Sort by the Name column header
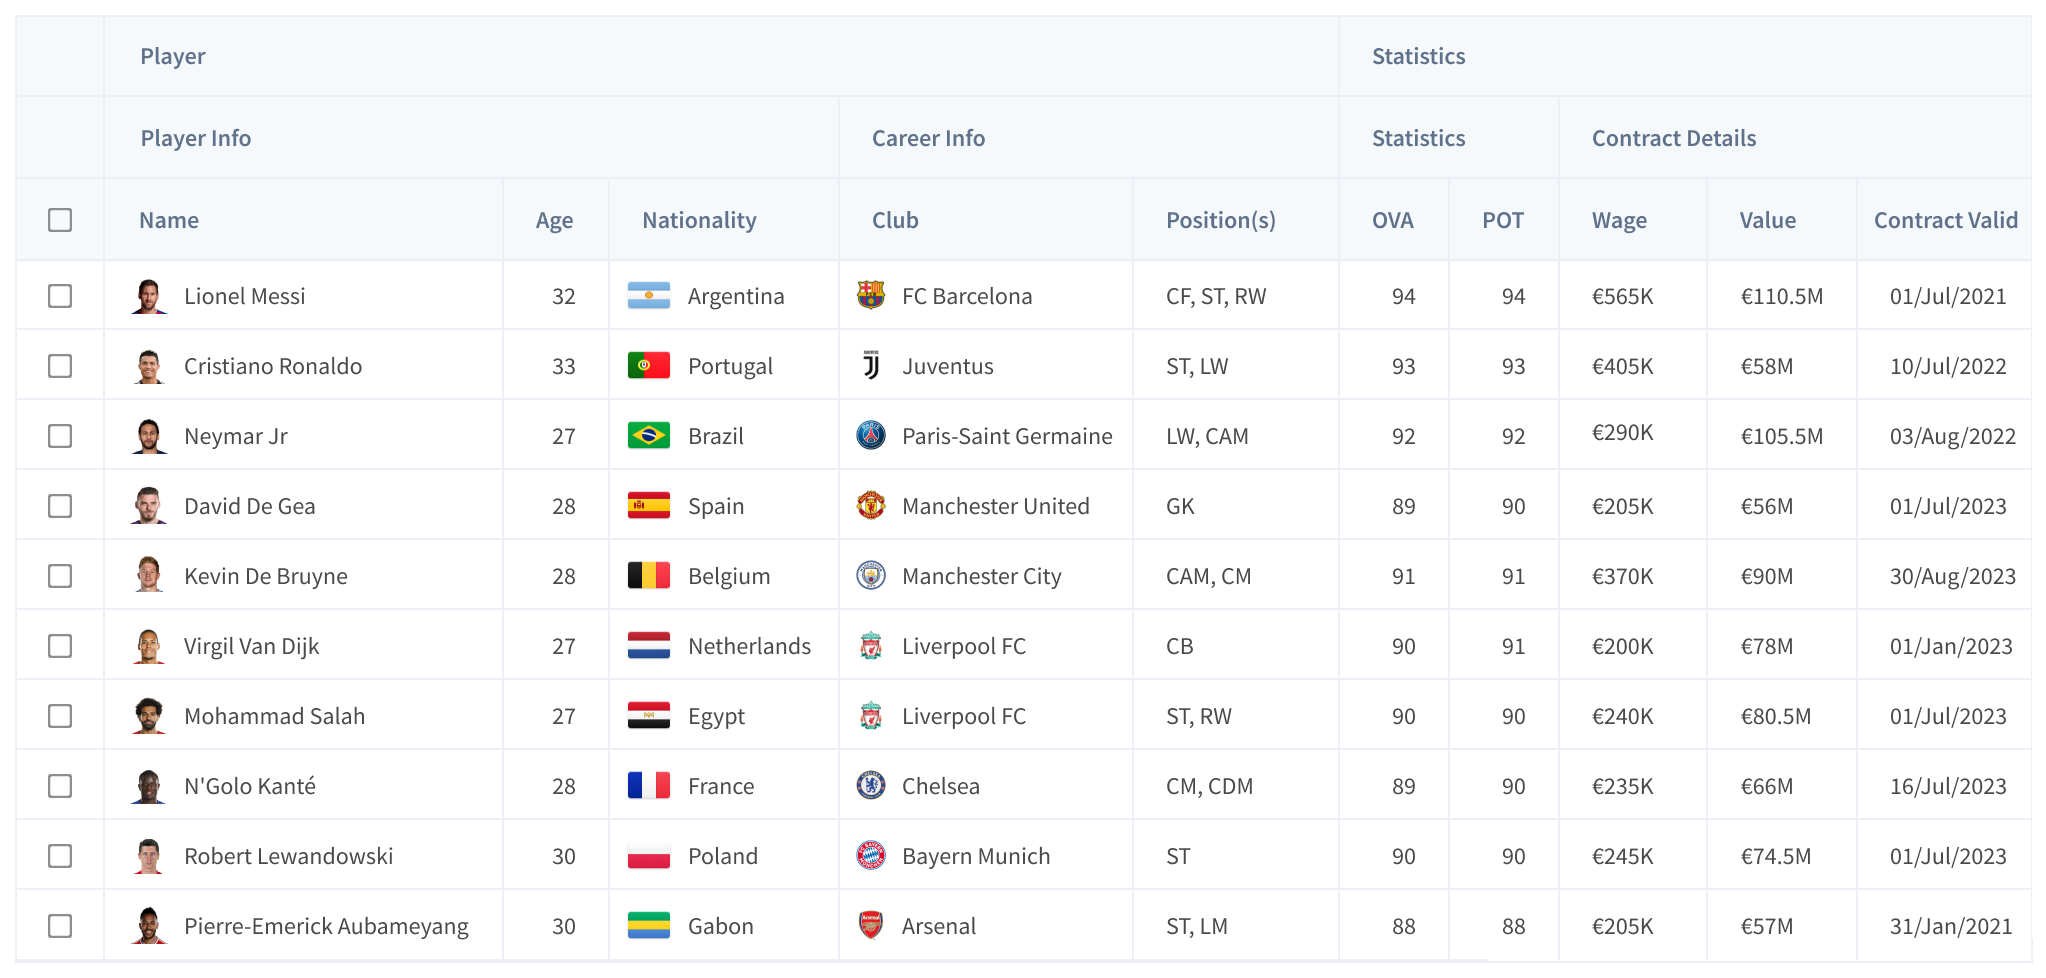The image size is (2046, 978). pos(169,220)
